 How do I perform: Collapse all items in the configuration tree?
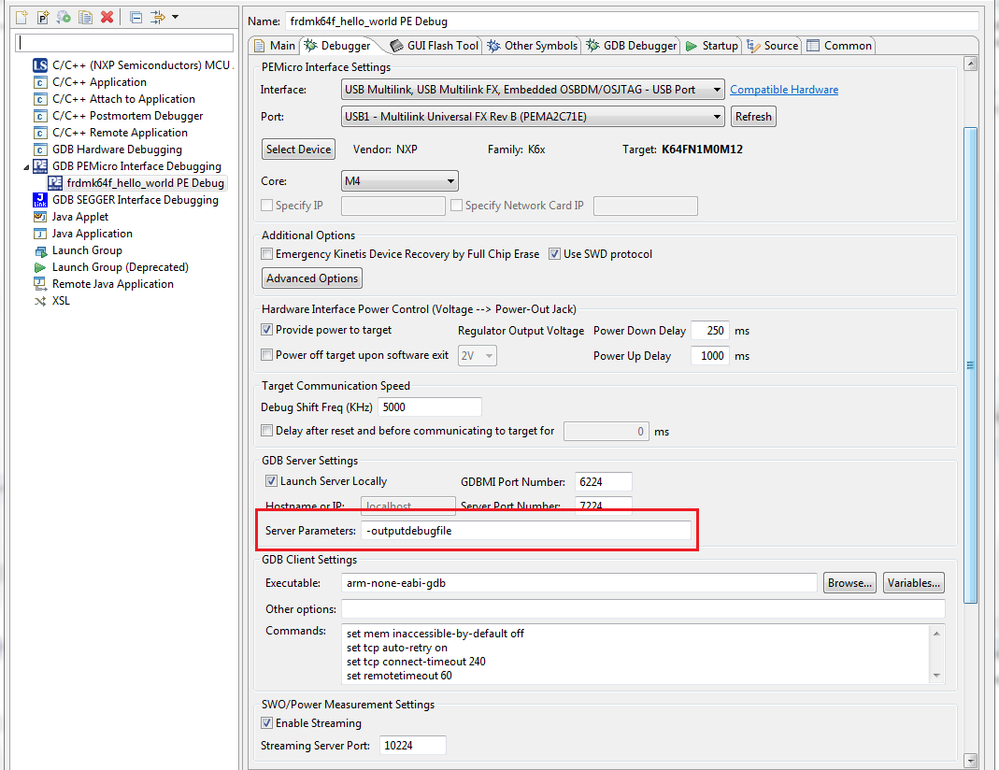135,16
